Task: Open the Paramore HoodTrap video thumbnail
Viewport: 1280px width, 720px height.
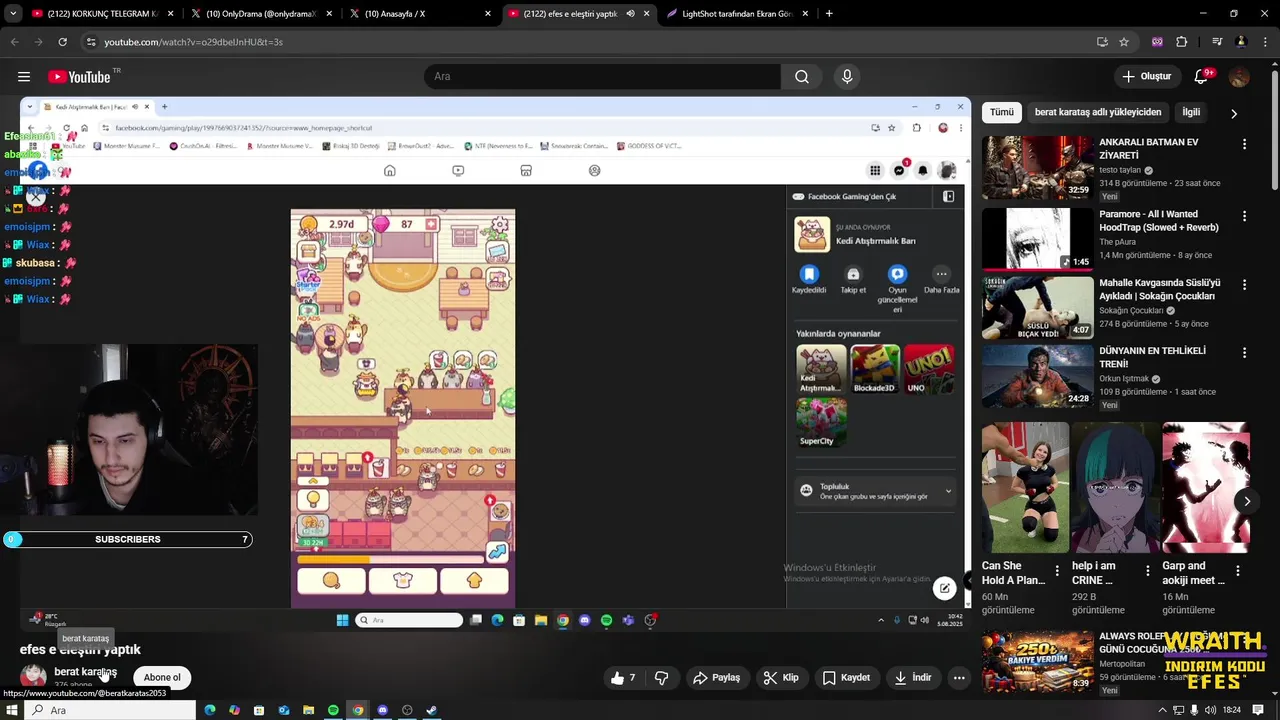Action: (1038, 239)
